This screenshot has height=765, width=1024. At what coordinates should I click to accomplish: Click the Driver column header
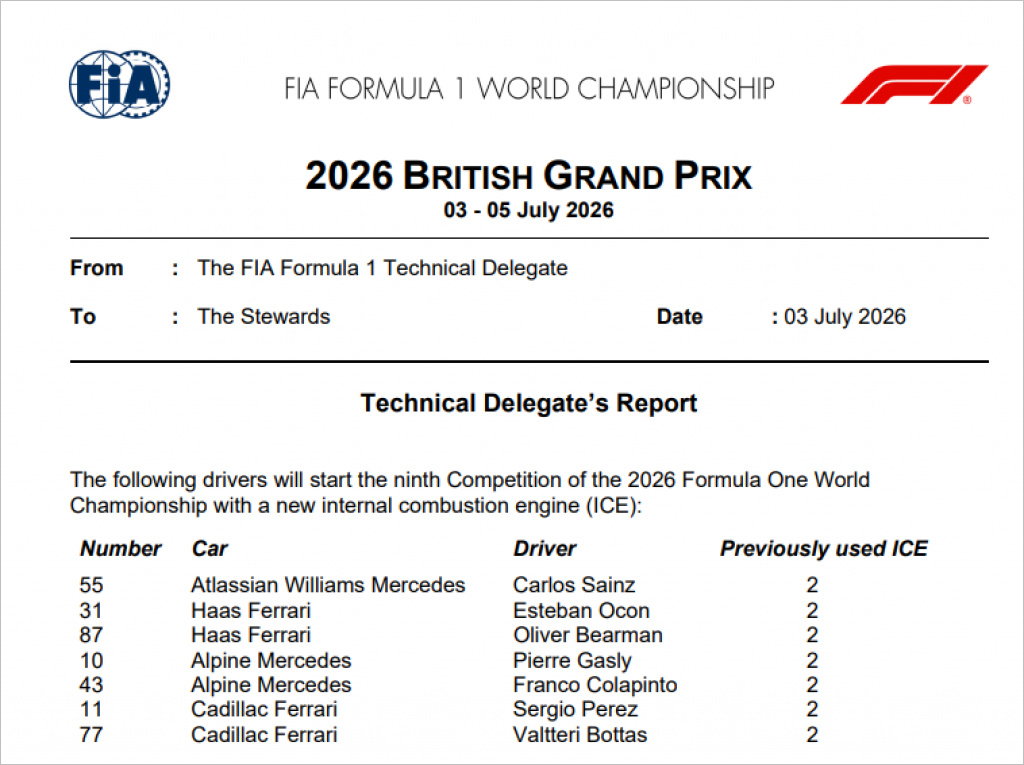545,549
